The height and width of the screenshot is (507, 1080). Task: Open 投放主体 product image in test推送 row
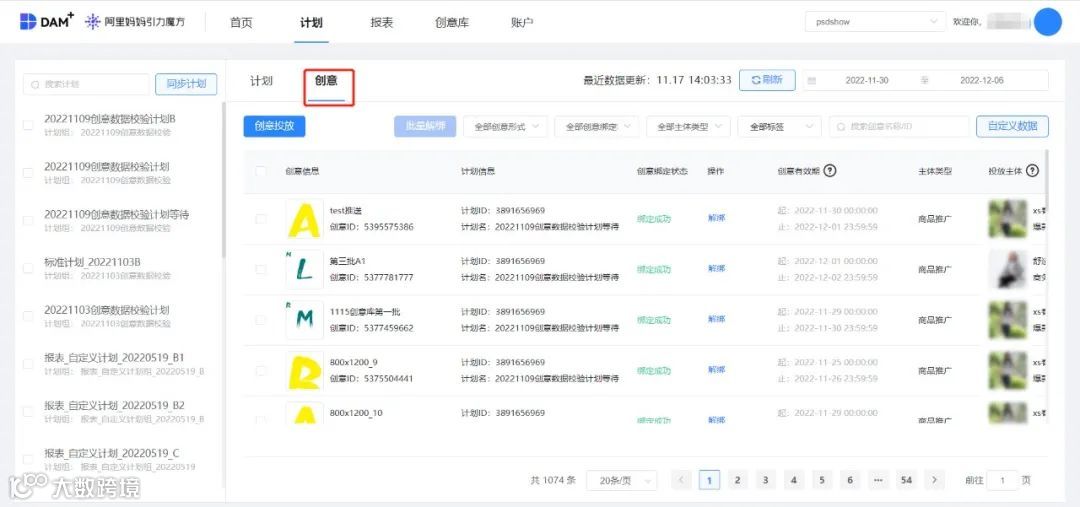click(x=1008, y=219)
